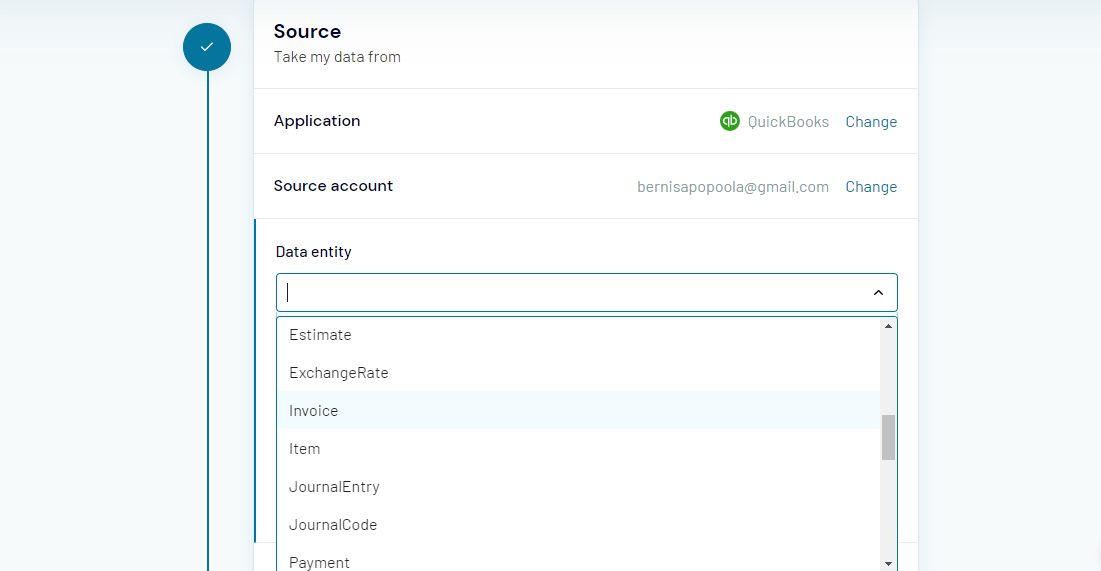The height and width of the screenshot is (571, 1101).
Task: Click the blue checkmark step circle
Action: 206,47
